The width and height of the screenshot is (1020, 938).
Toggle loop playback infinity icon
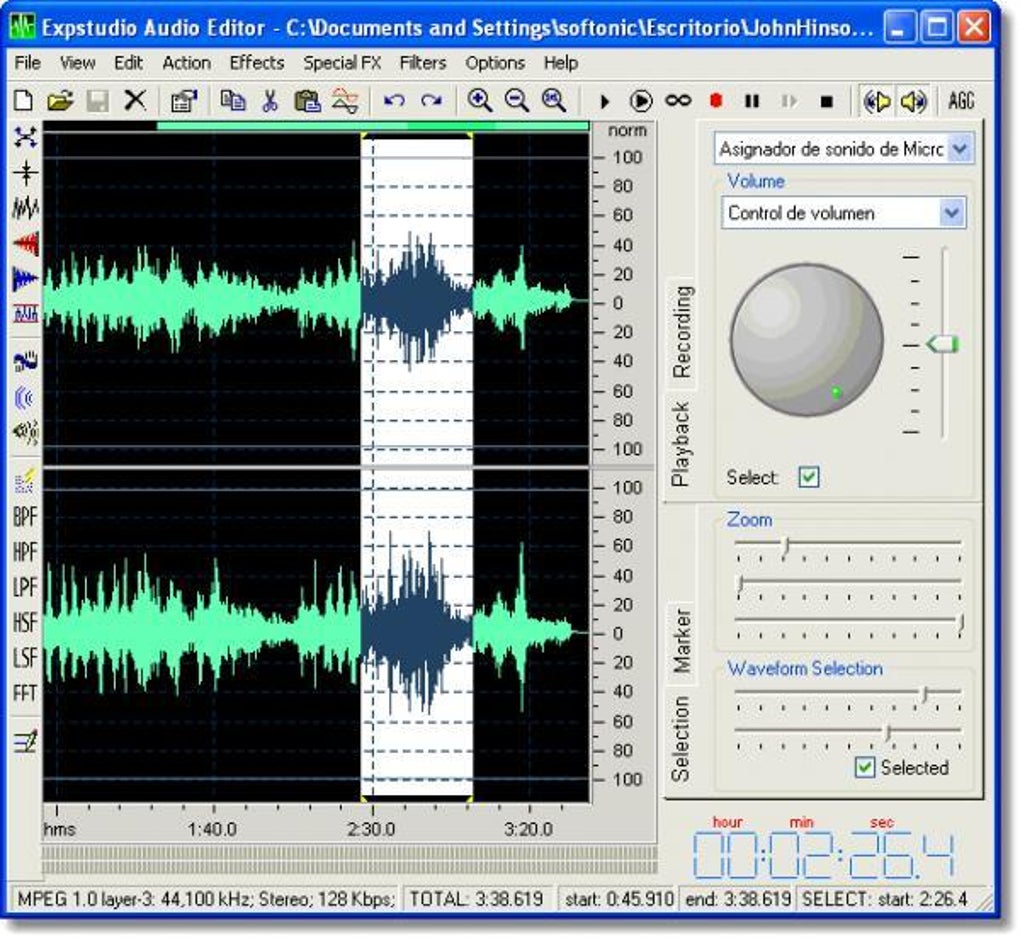click(x=678, y=101)
